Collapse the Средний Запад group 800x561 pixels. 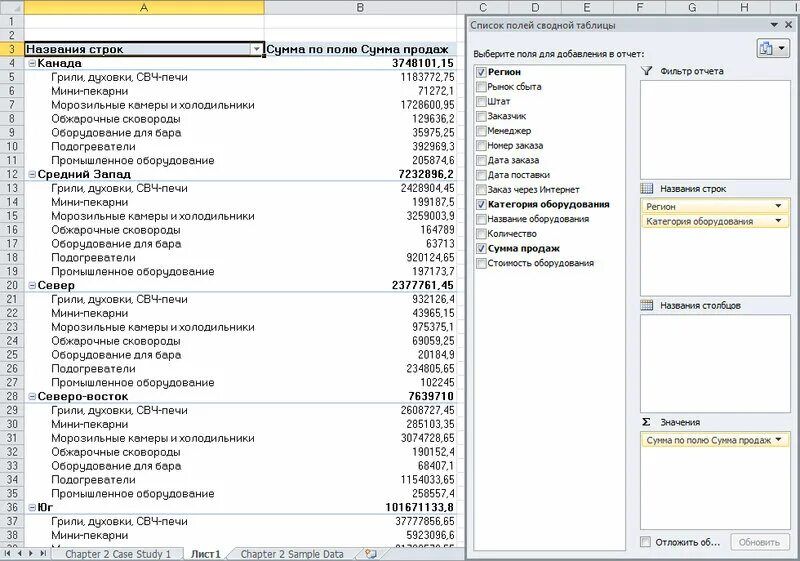(32, 174)
